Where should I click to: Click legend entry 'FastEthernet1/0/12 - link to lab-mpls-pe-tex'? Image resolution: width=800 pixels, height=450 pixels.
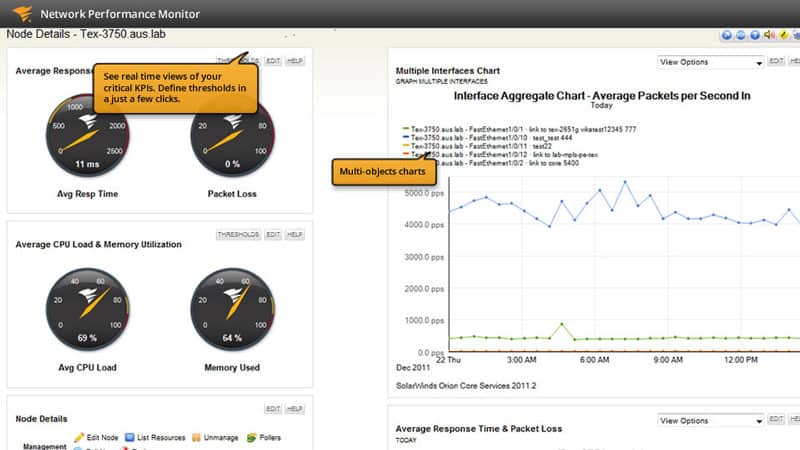504,155
